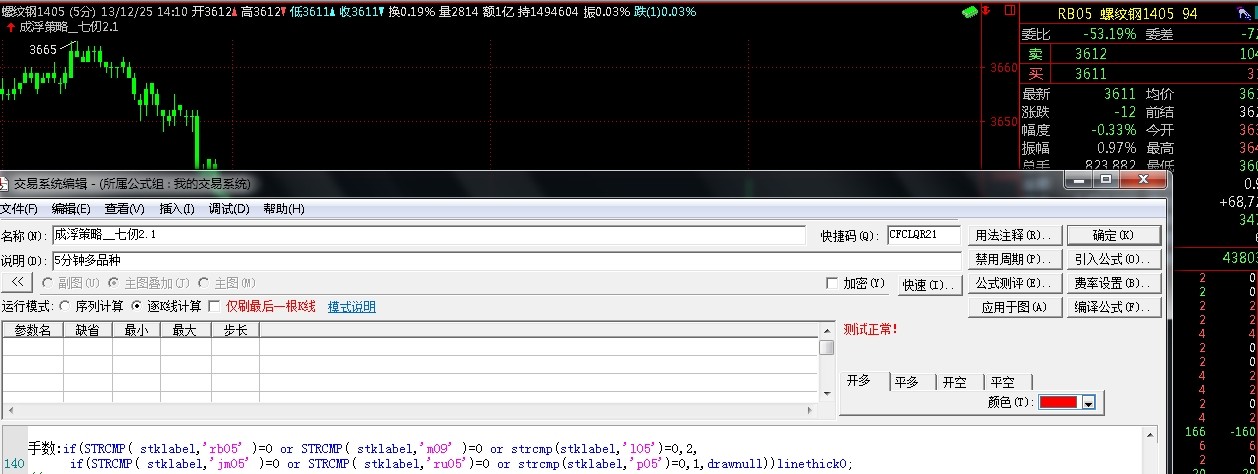Click the 测试正常! status text
The width and height of the screenshot is (1258, 474).
coord(871,328)
